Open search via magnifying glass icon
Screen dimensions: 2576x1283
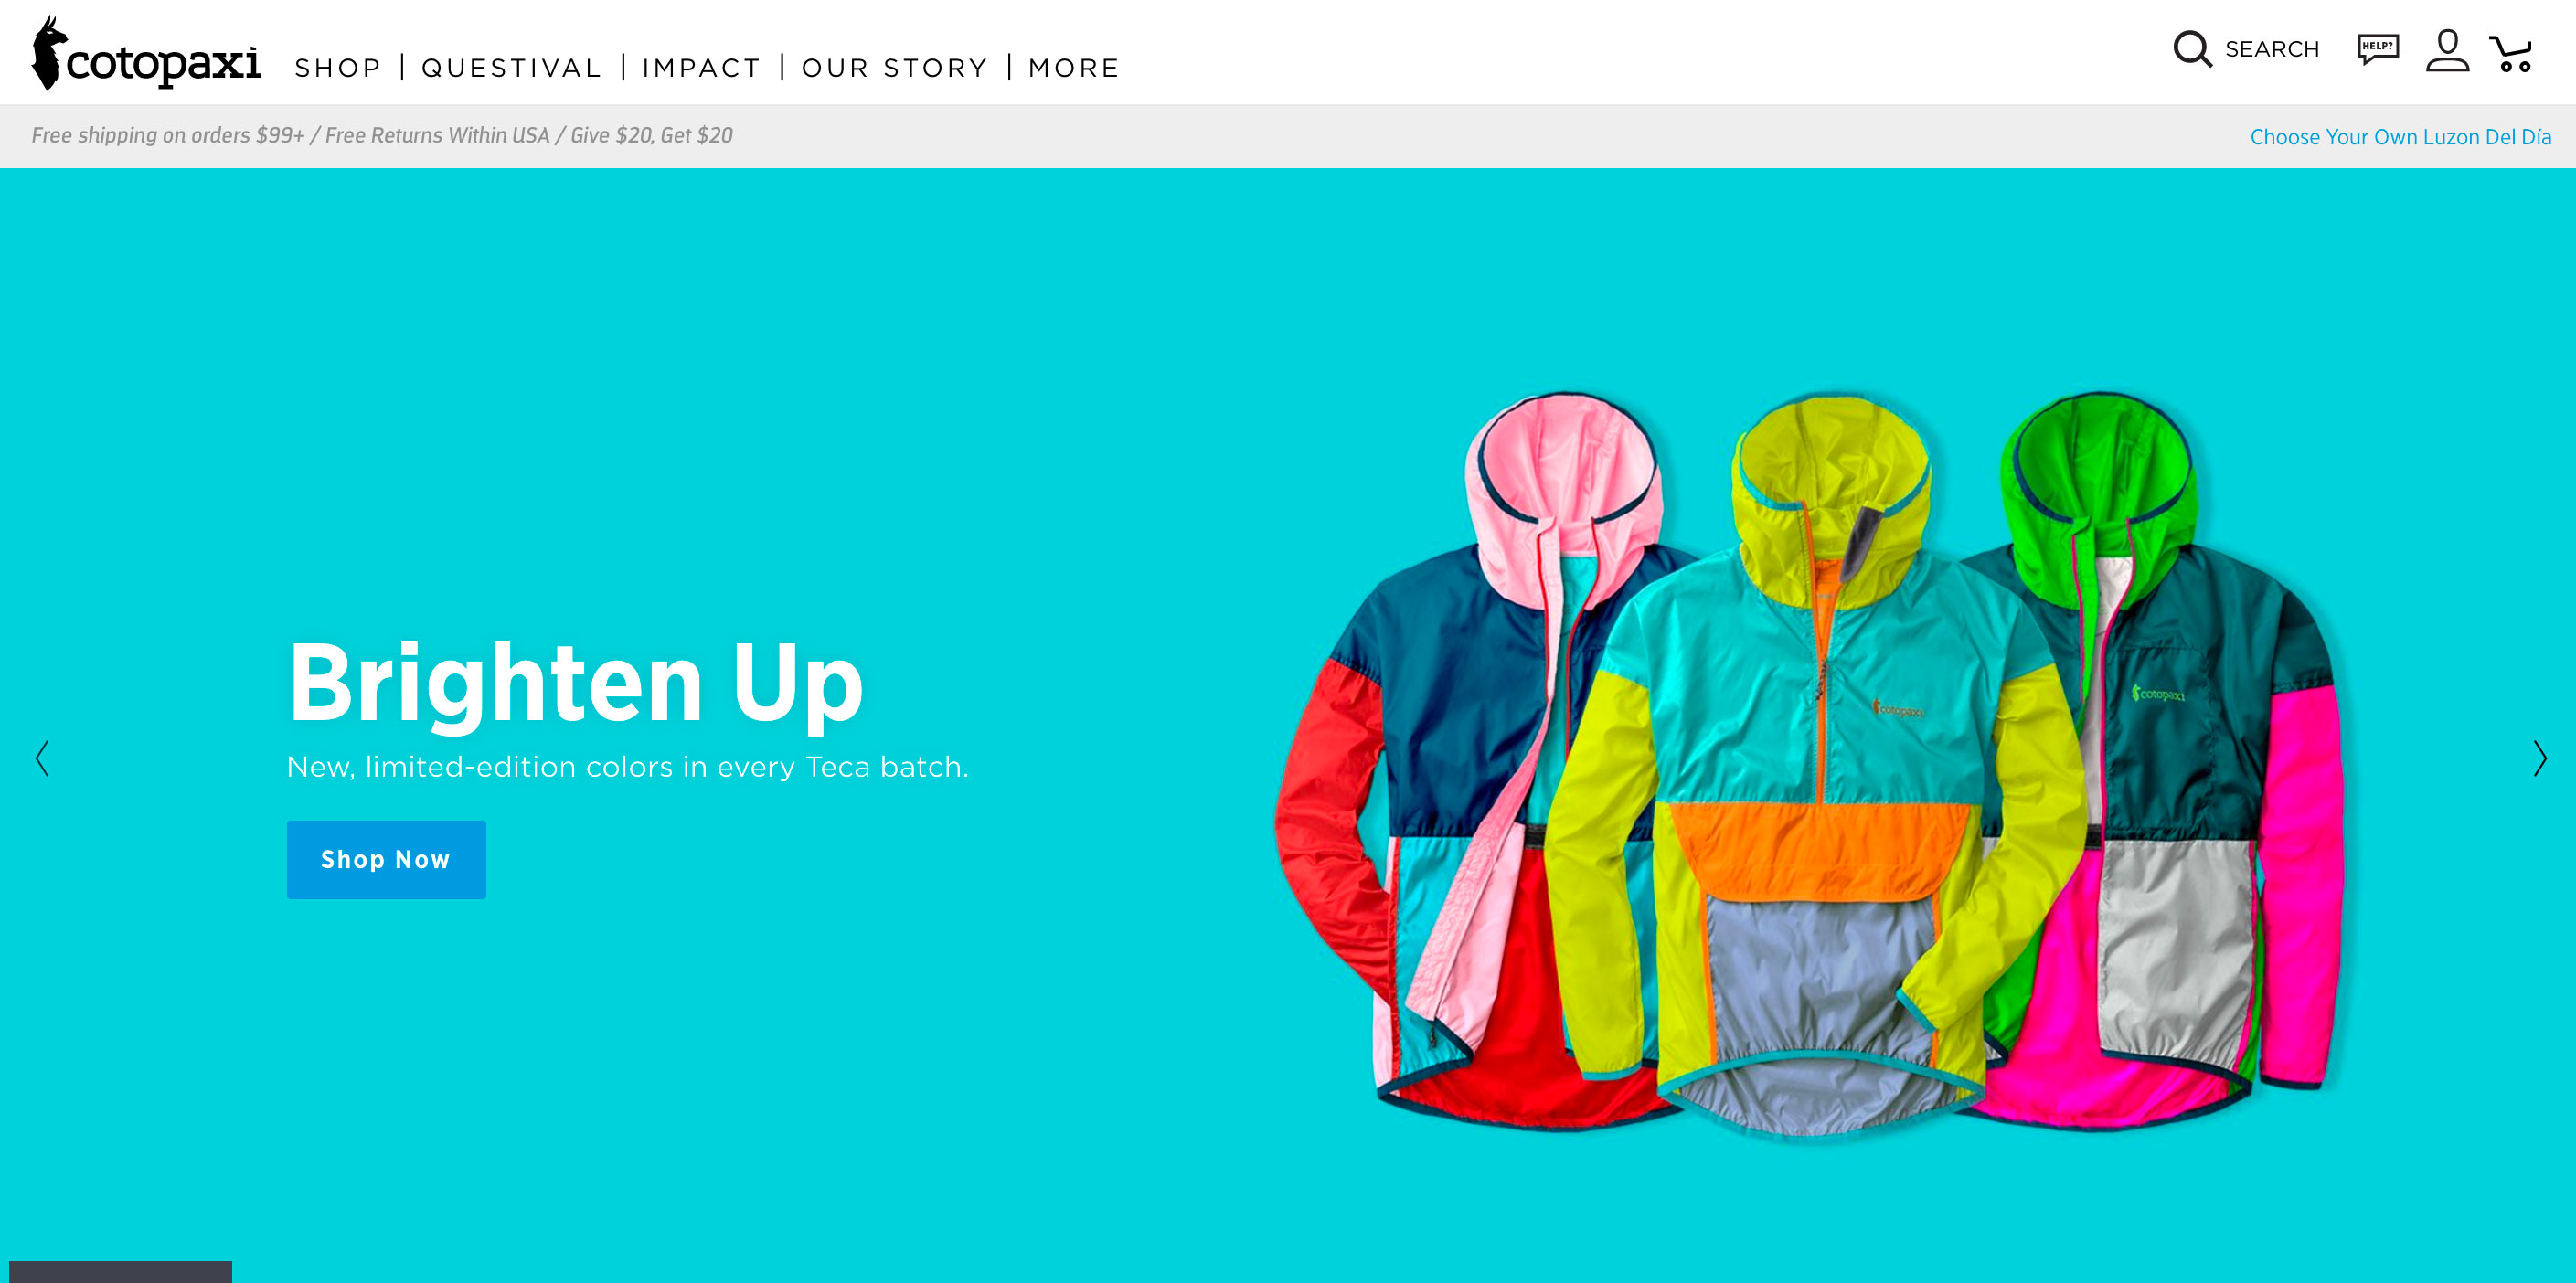2192,49
